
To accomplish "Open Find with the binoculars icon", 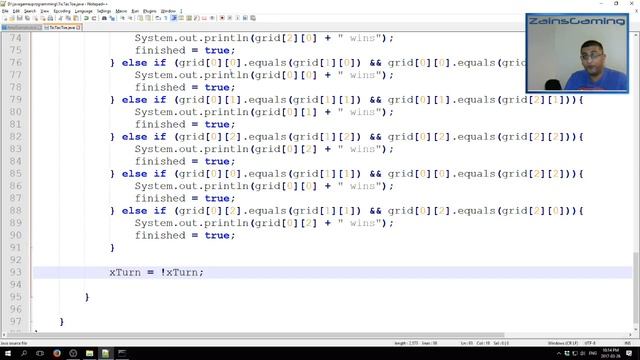I will pos(104,18).
